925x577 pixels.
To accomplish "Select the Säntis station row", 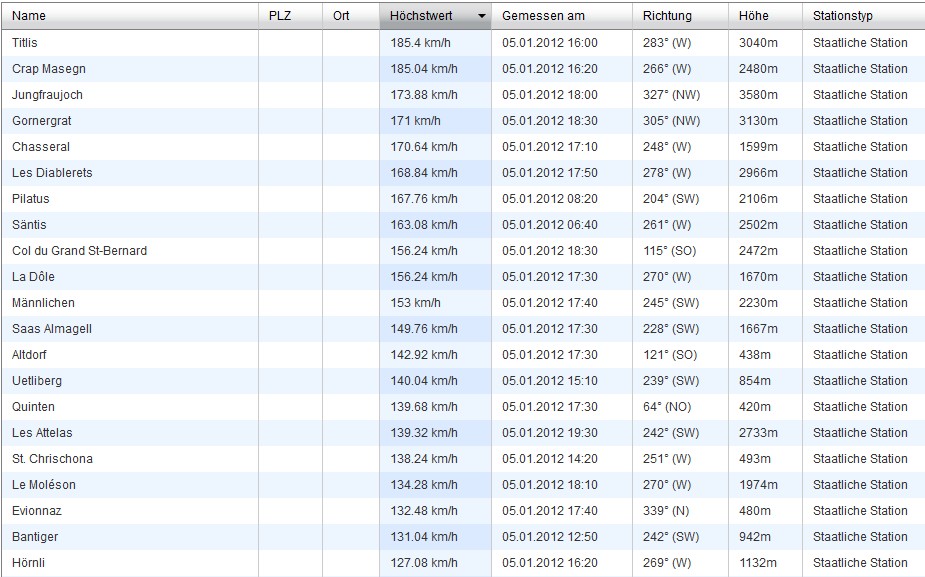I will click(29, 225).
